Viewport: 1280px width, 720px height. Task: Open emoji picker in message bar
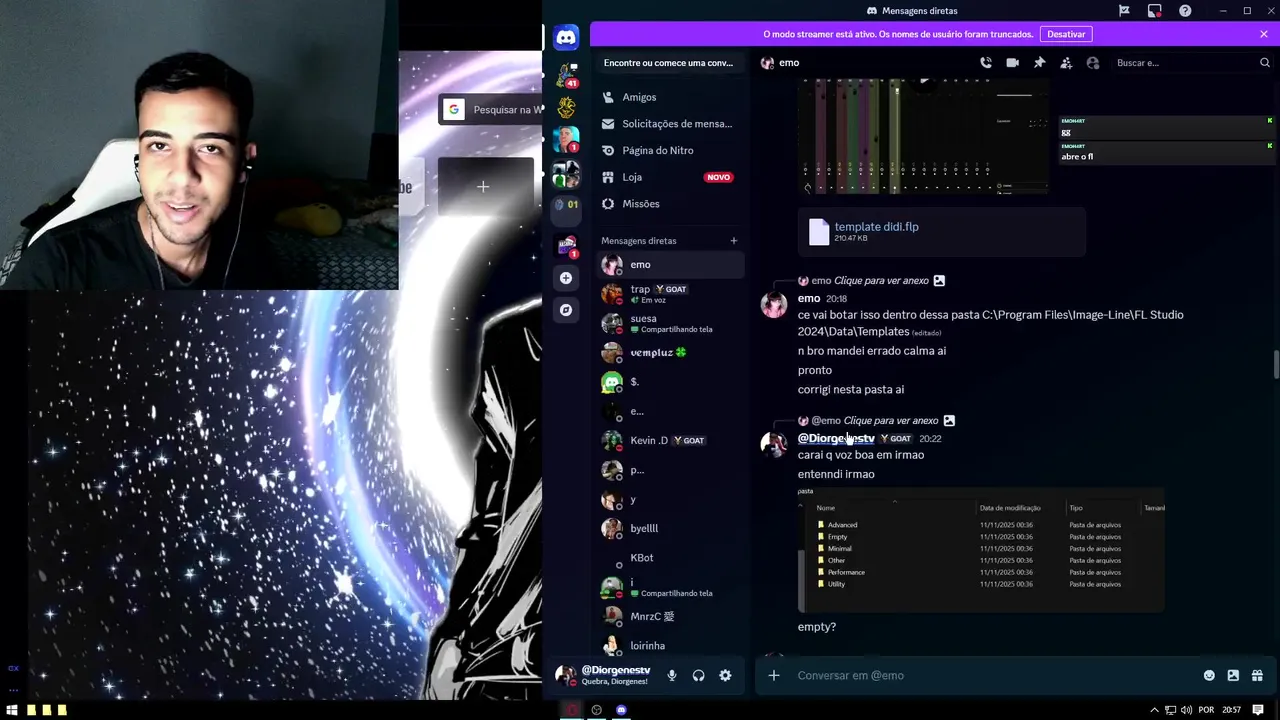click(x=1209, y=676)
